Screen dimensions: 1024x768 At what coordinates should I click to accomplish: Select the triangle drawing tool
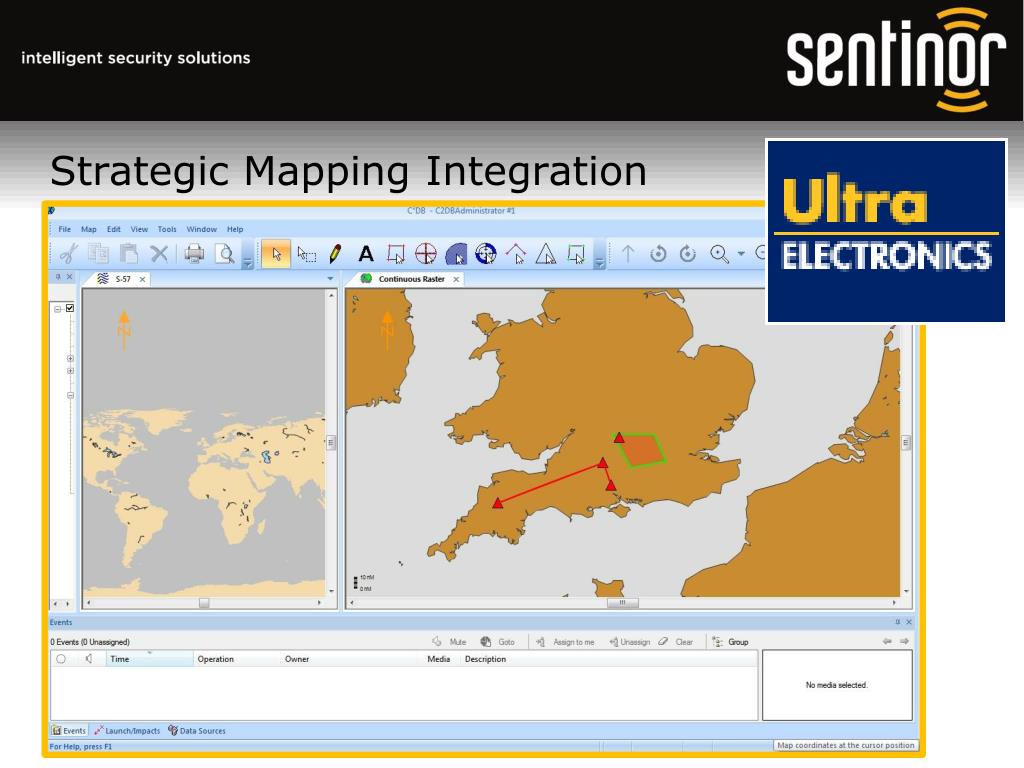[546, 253]
